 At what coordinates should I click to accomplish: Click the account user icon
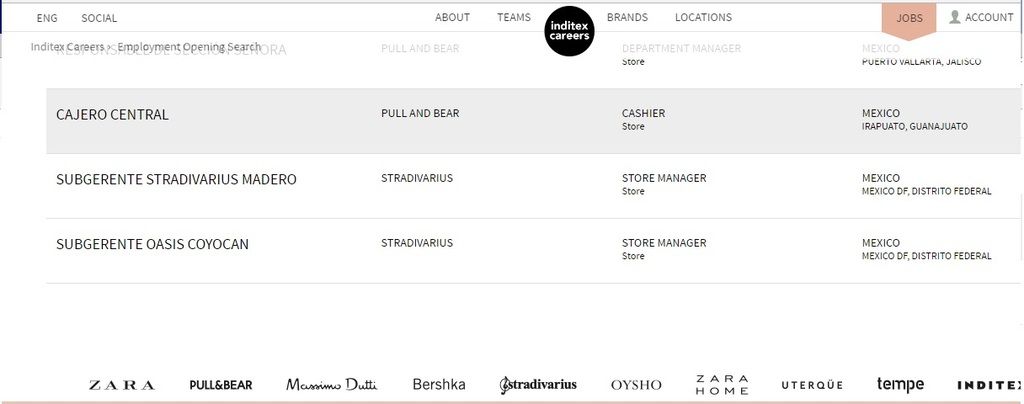[955, 17]
